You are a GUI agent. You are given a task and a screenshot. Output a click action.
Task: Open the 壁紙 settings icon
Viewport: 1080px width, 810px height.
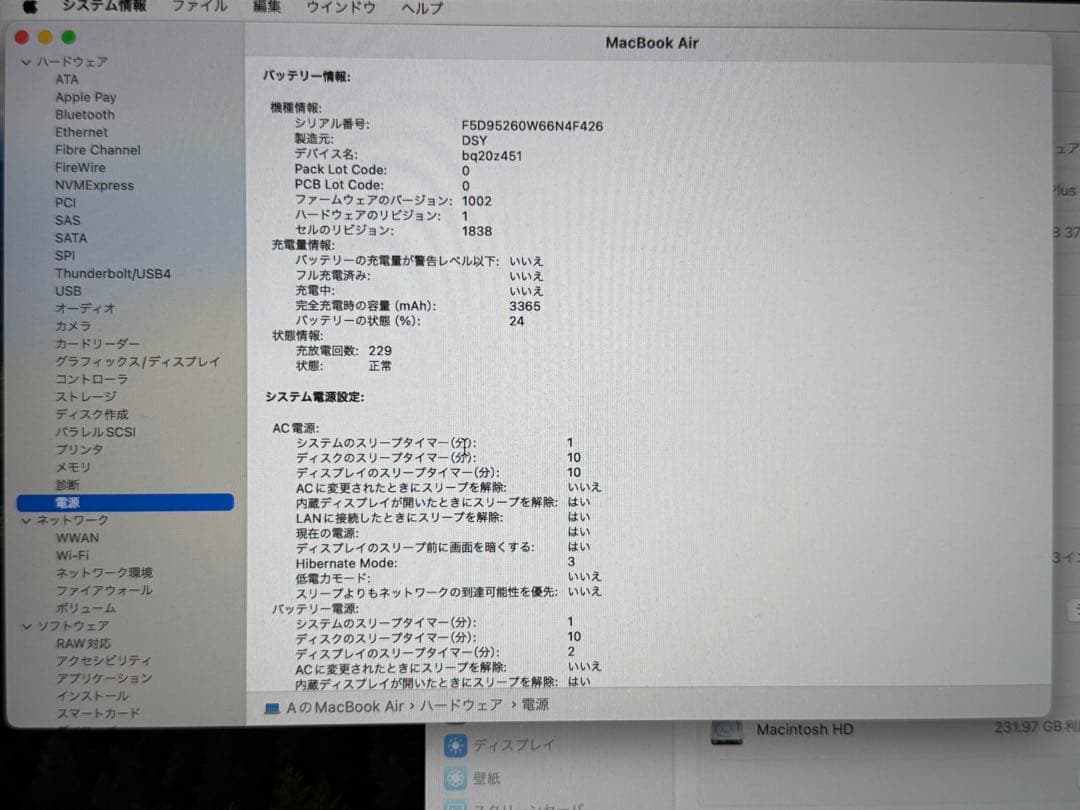coord(458,778)
